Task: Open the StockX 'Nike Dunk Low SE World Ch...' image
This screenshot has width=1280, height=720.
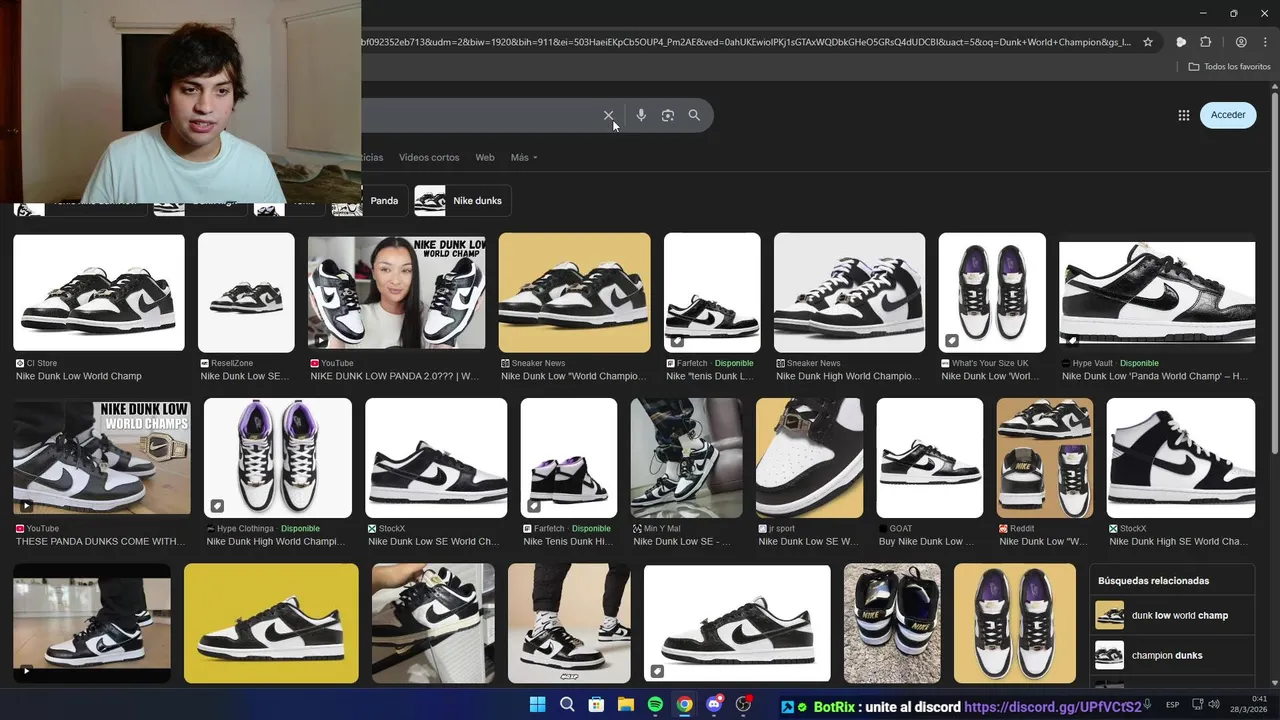Action: click(x=436, y=458)
